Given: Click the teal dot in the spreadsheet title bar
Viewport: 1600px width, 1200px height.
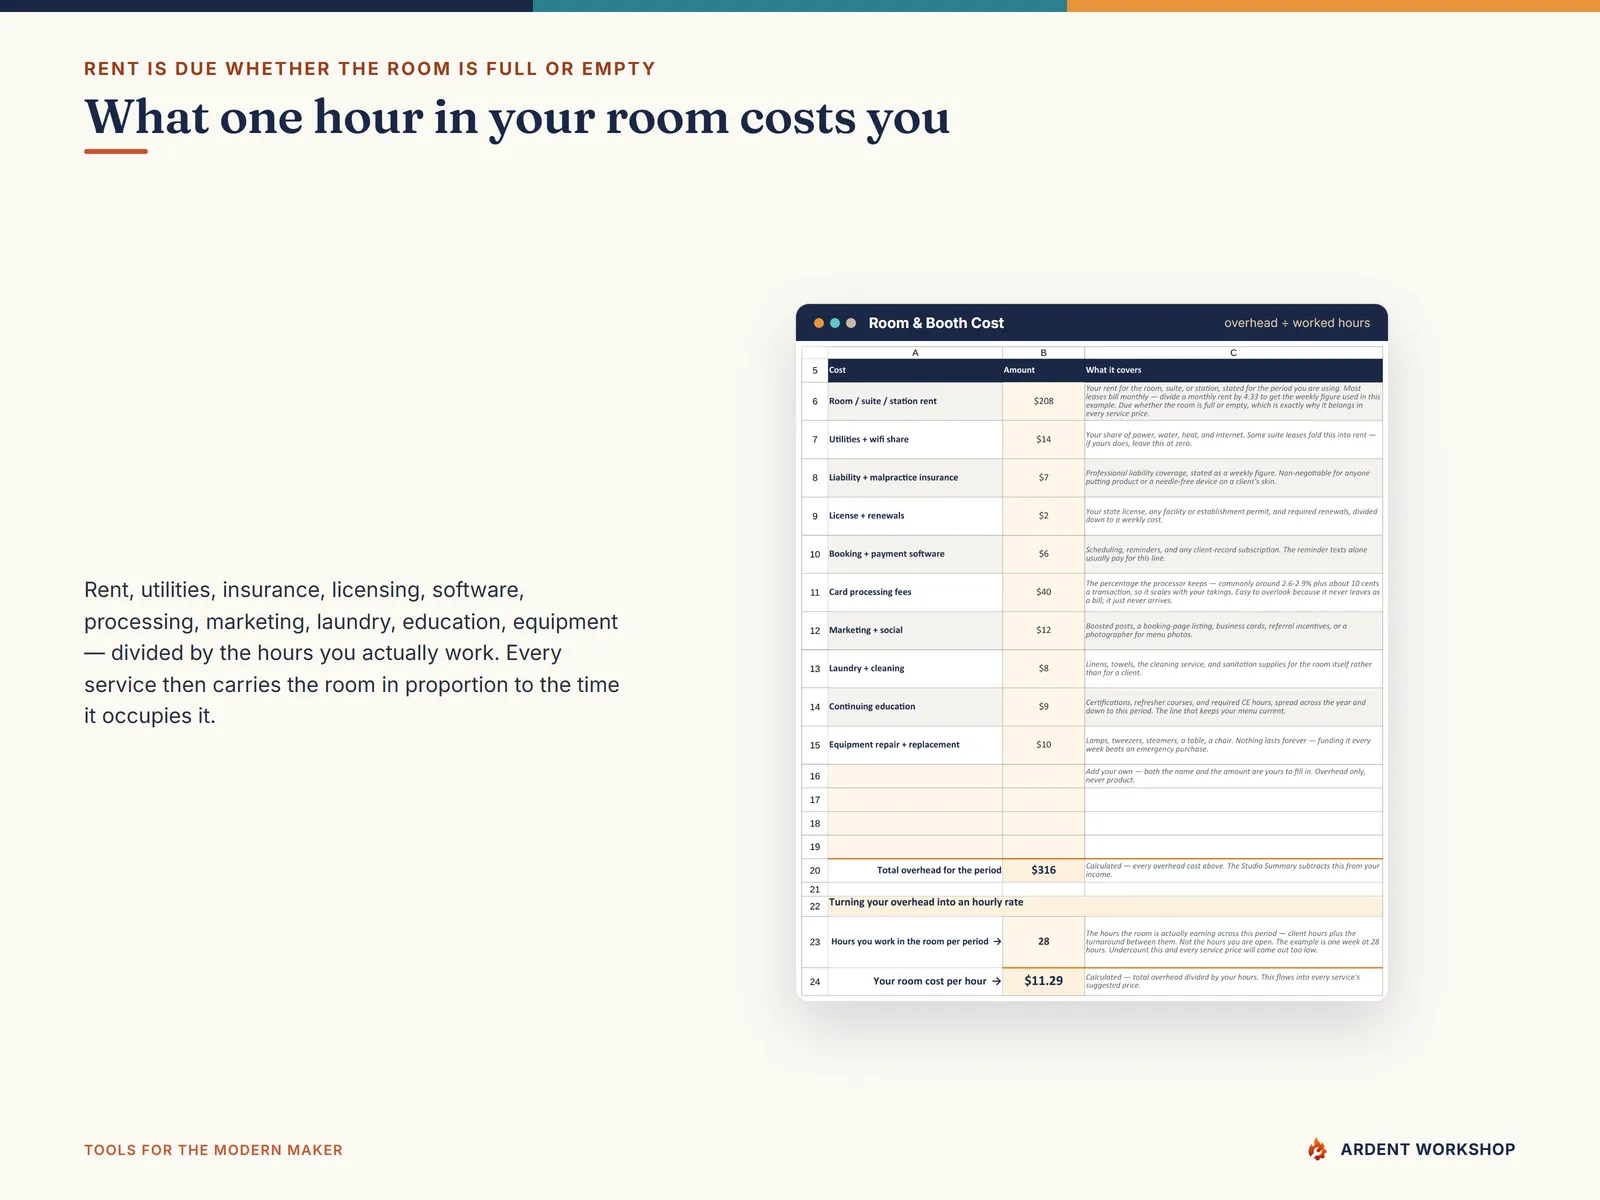Looking at the screenshot, I should [835, 323].
